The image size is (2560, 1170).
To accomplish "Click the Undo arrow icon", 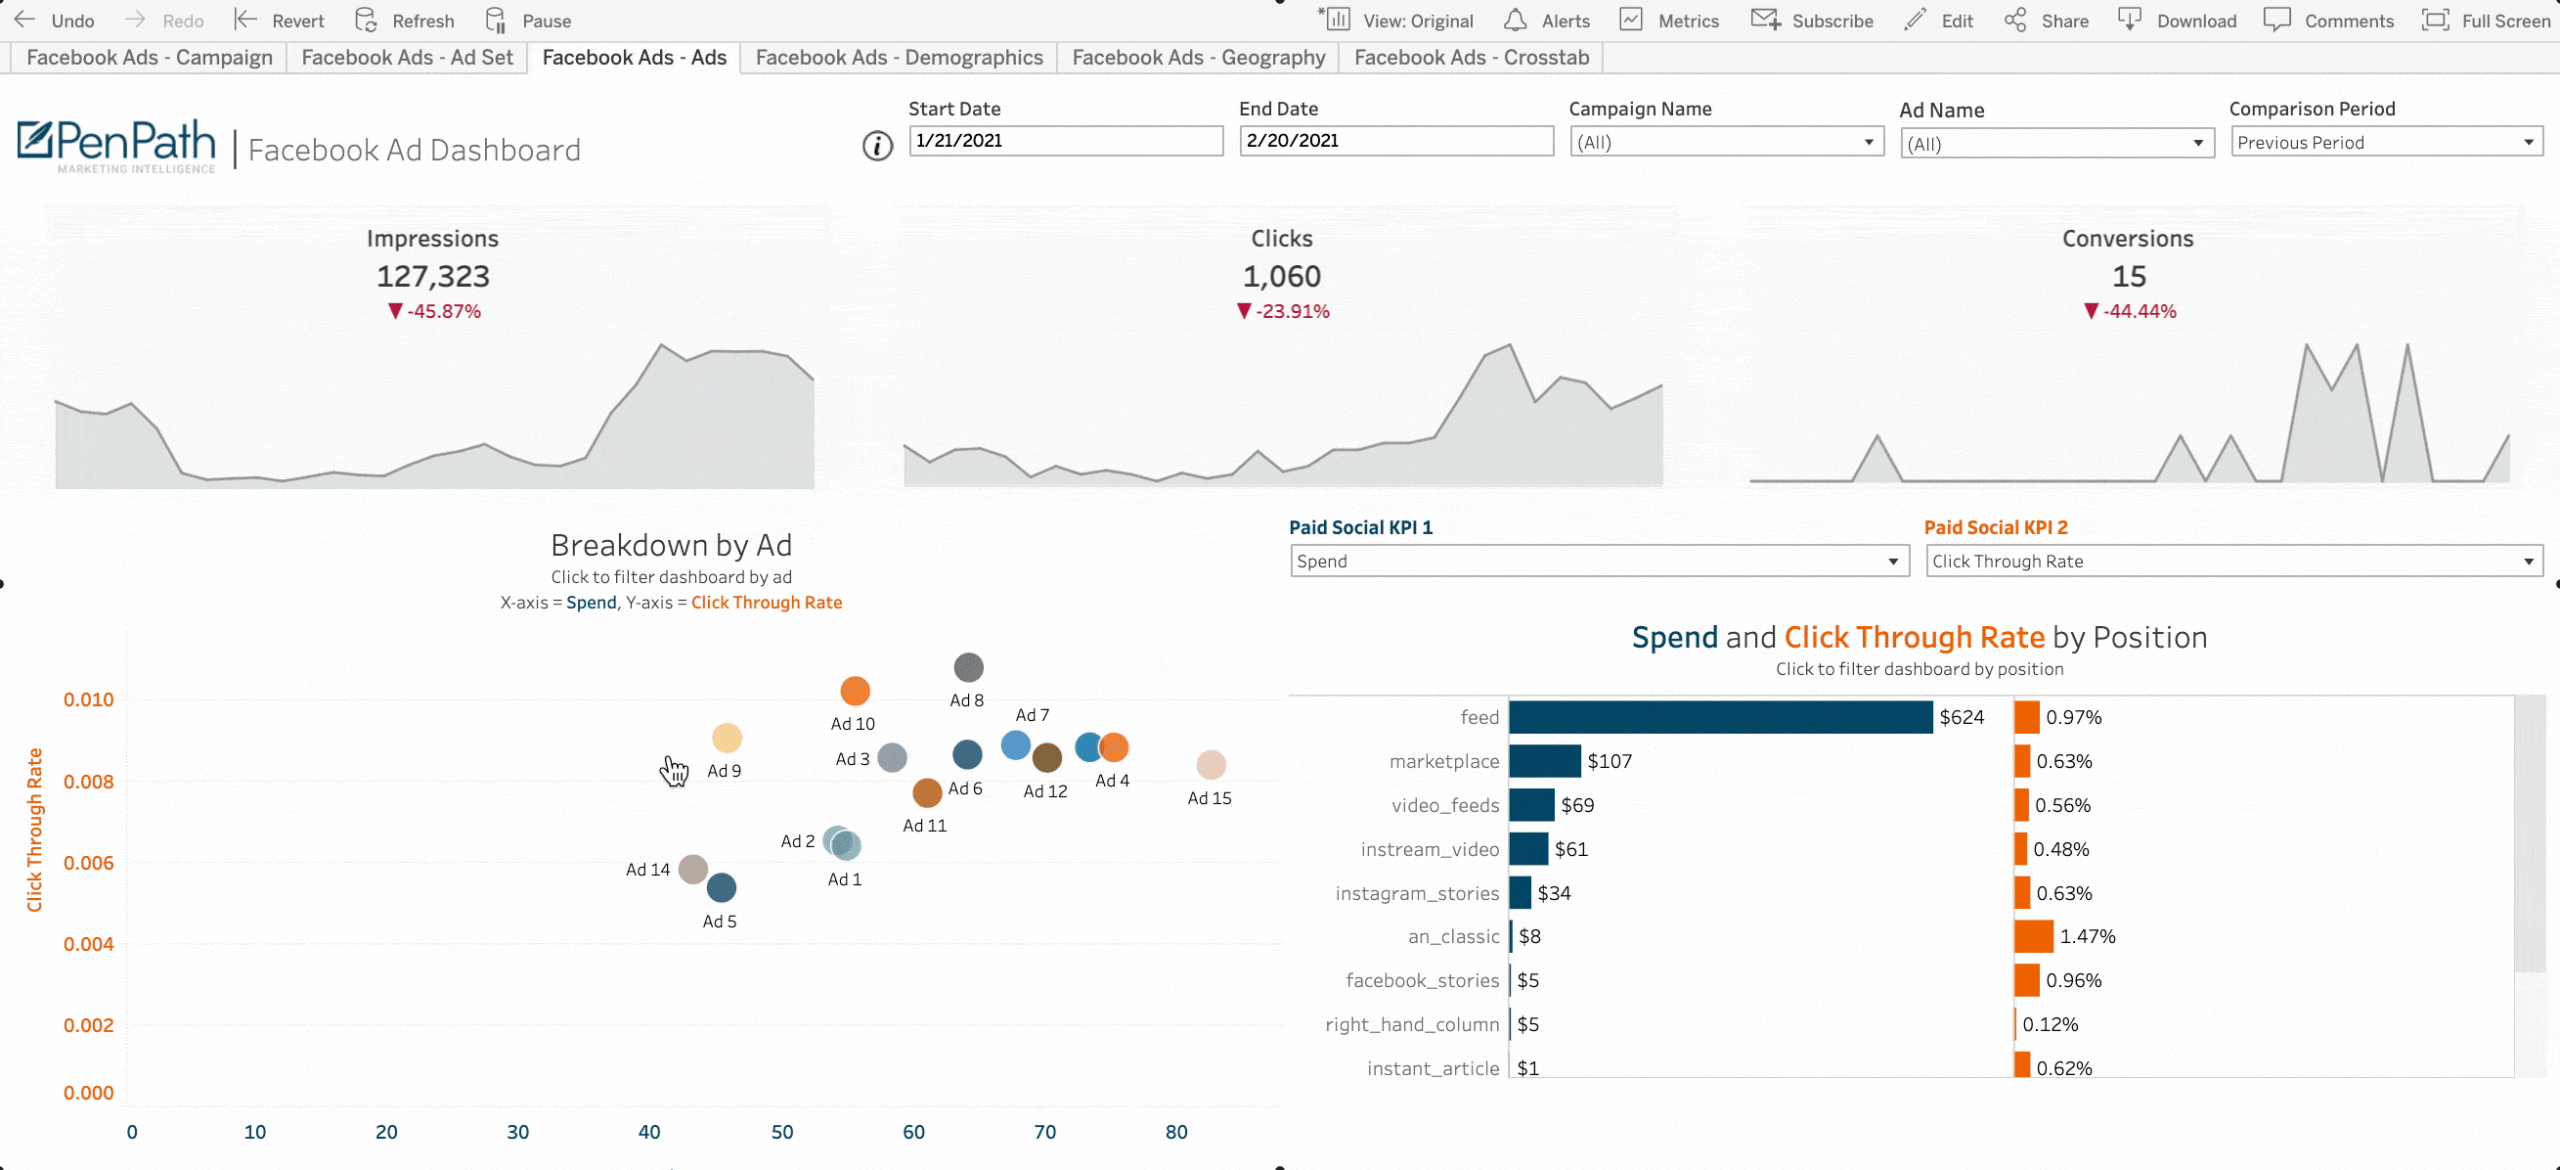I will point(25,20).
